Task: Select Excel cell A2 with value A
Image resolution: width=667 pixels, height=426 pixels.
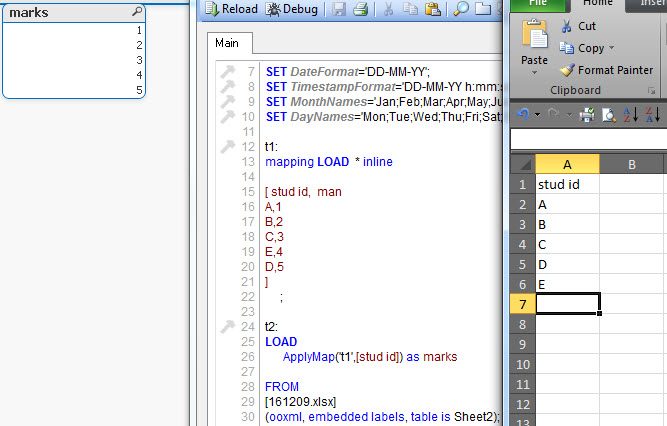Action: pyautogui.click(x=567, y=205)
